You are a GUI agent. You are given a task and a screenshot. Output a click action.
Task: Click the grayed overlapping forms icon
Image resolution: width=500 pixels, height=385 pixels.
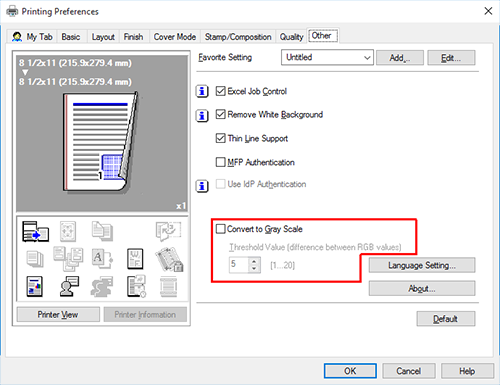(x=68, y=259)
